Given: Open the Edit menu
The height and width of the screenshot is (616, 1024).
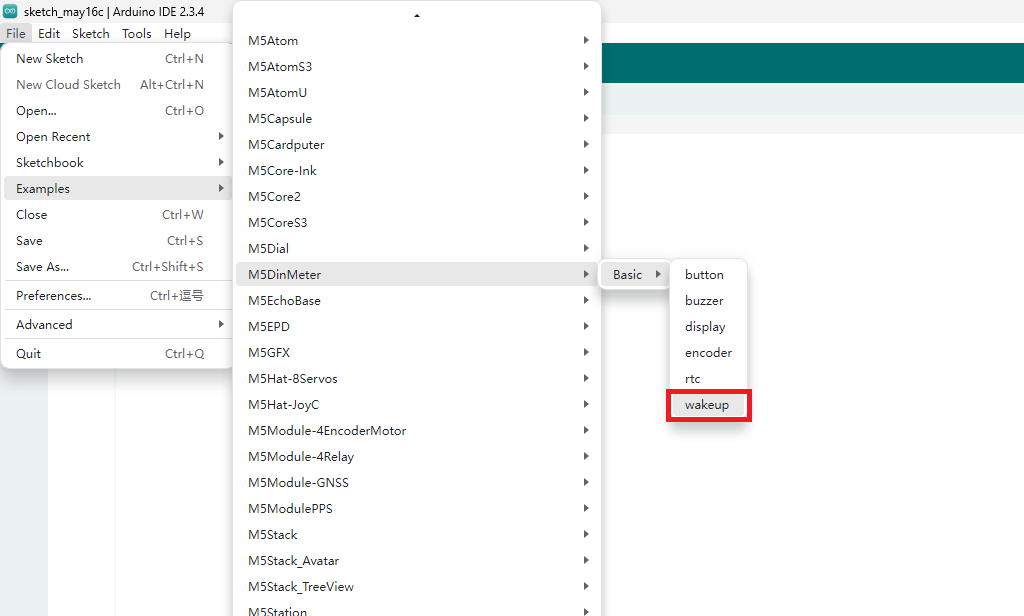Looking at the screenshot, I should click(x=49, y=33).
